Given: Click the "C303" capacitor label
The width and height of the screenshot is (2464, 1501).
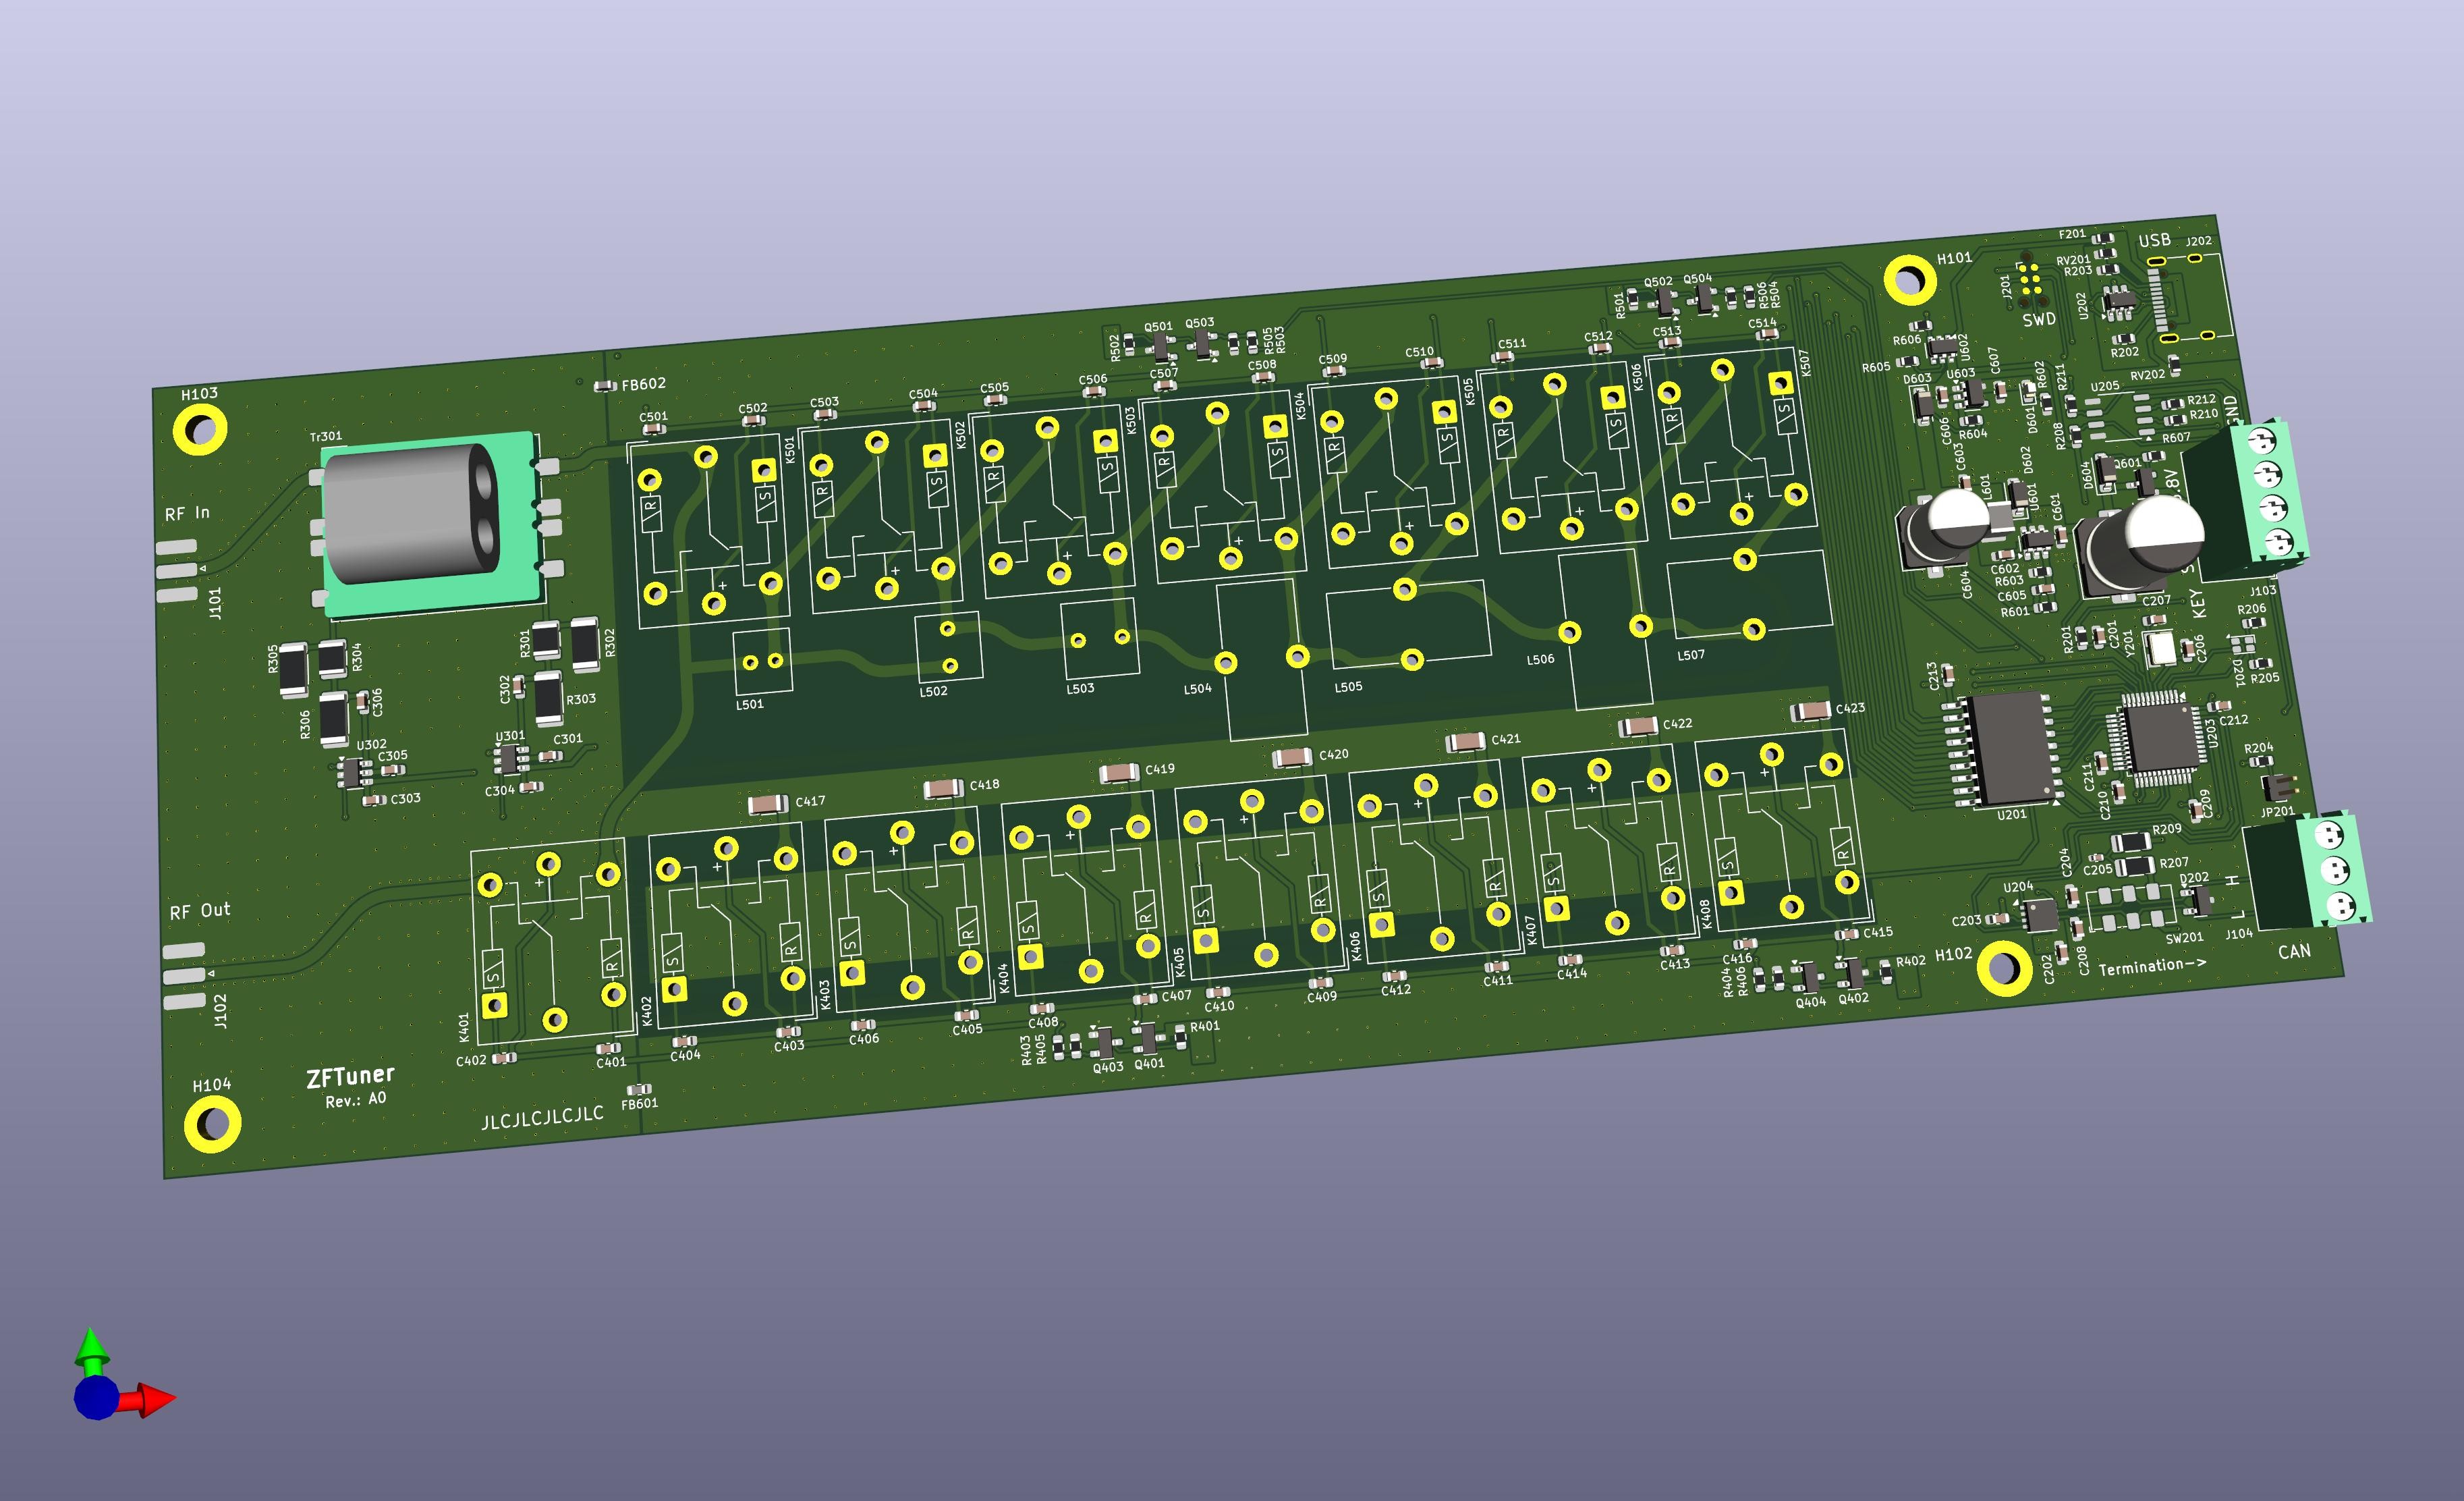Looking at the screenshot, I should pos(405,799).
